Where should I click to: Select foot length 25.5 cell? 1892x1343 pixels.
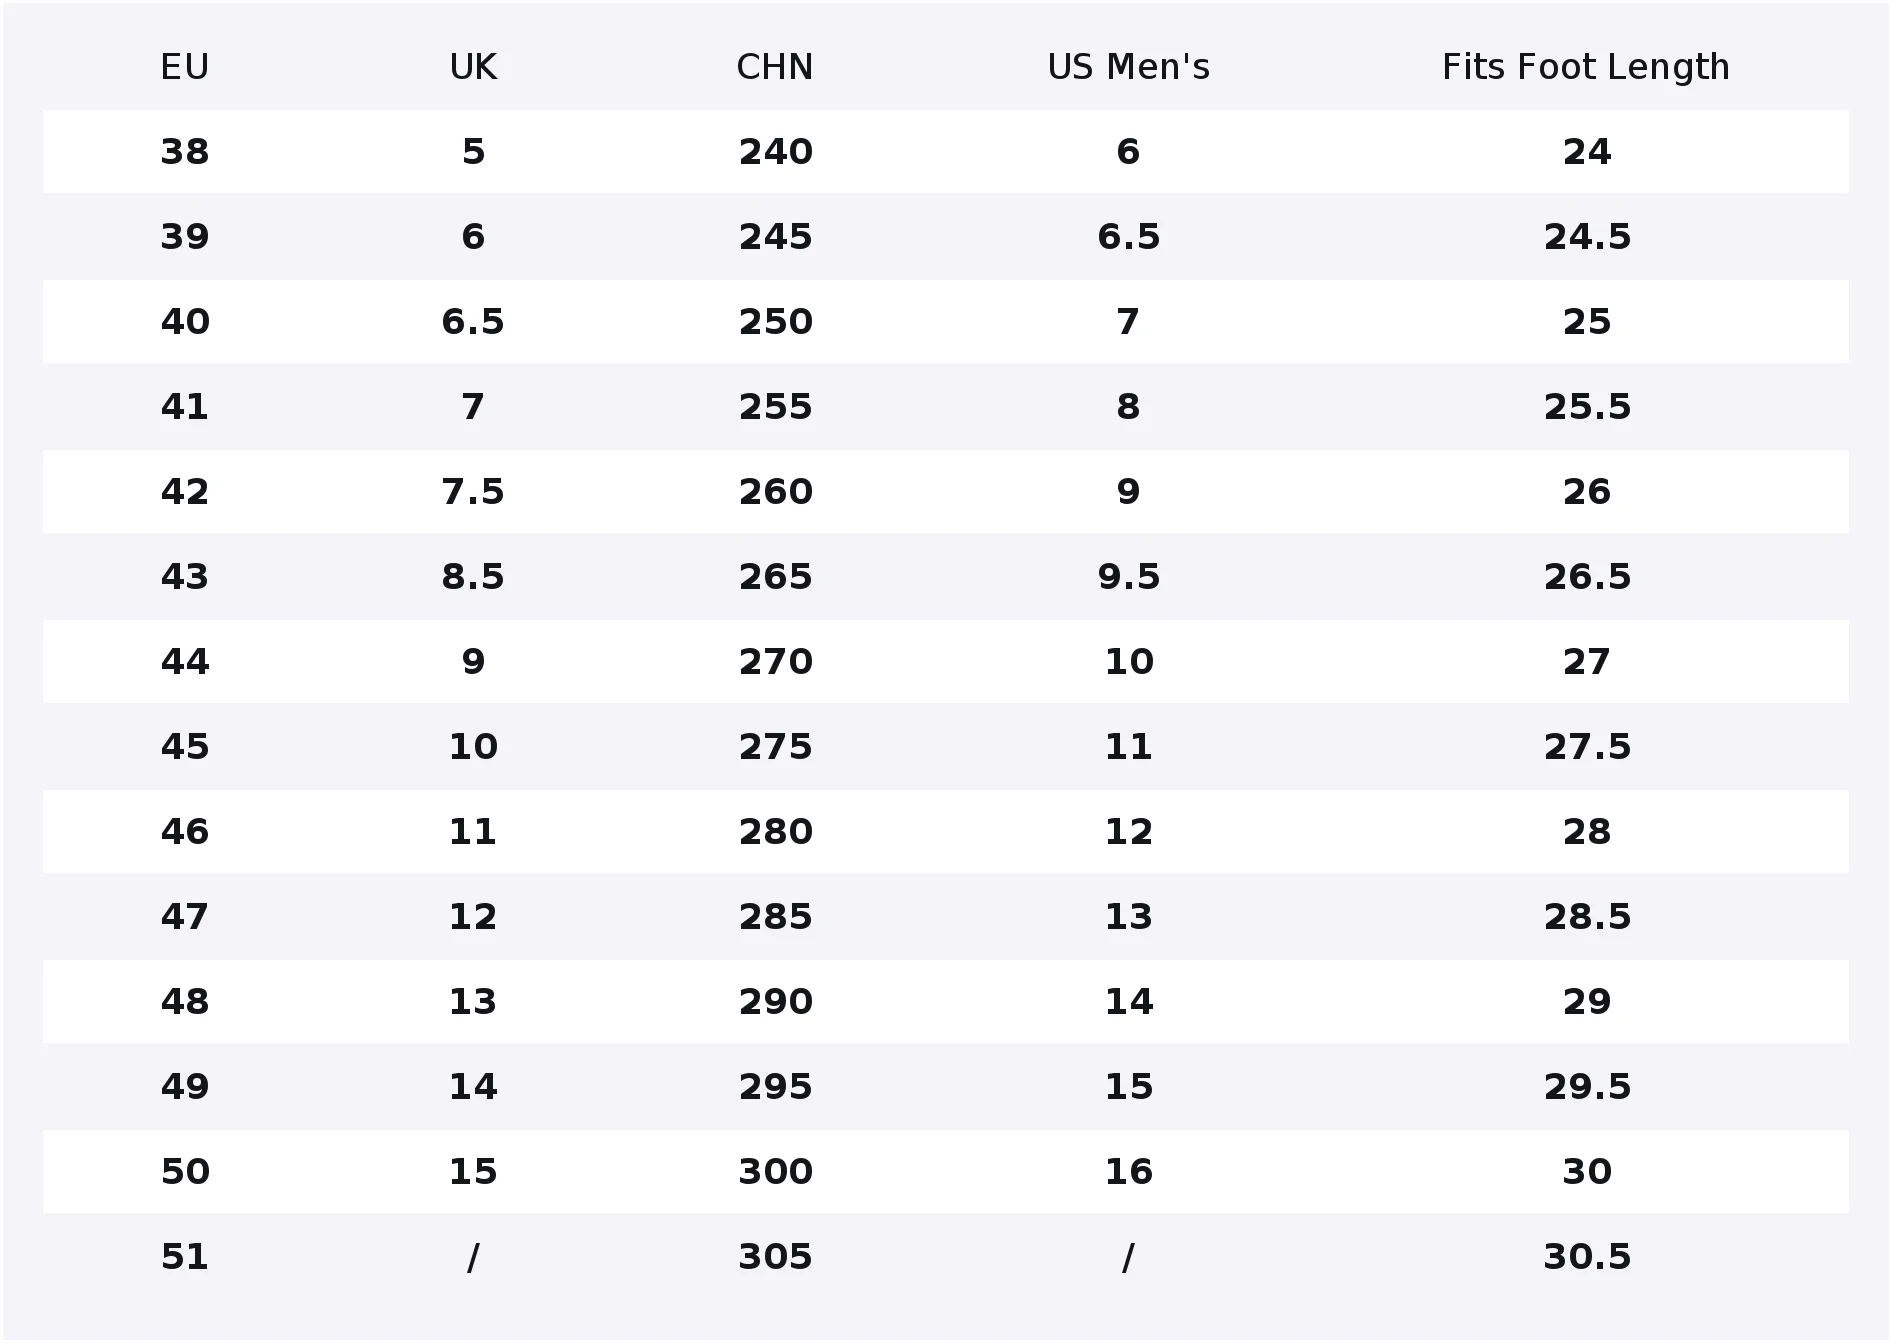pyautogui.click(x=1587, y=407)
